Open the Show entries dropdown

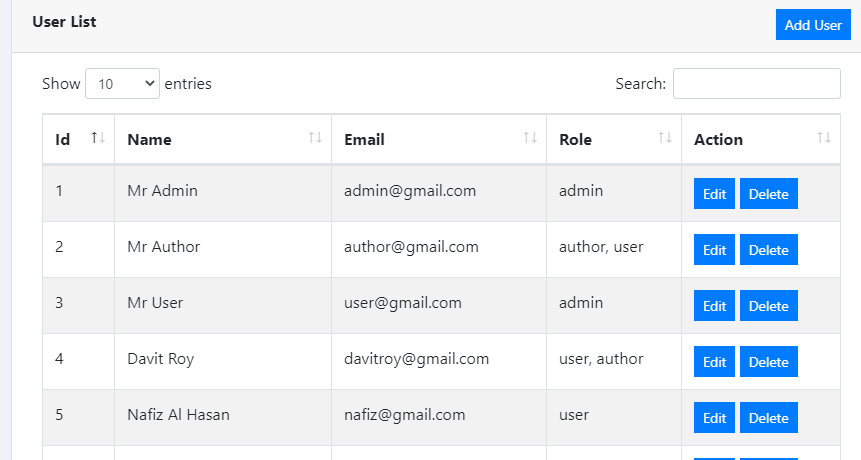click(x=122, y=84)
